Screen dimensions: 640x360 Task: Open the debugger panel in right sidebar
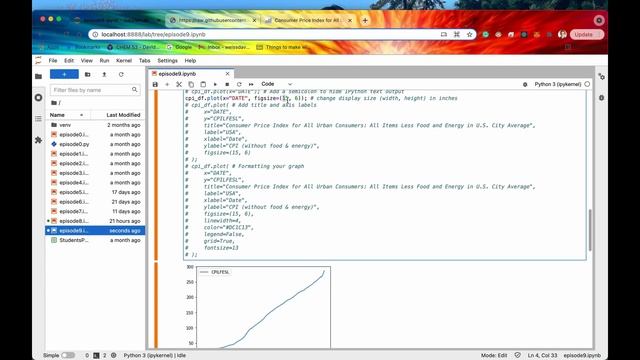click(x=601, y=98)
